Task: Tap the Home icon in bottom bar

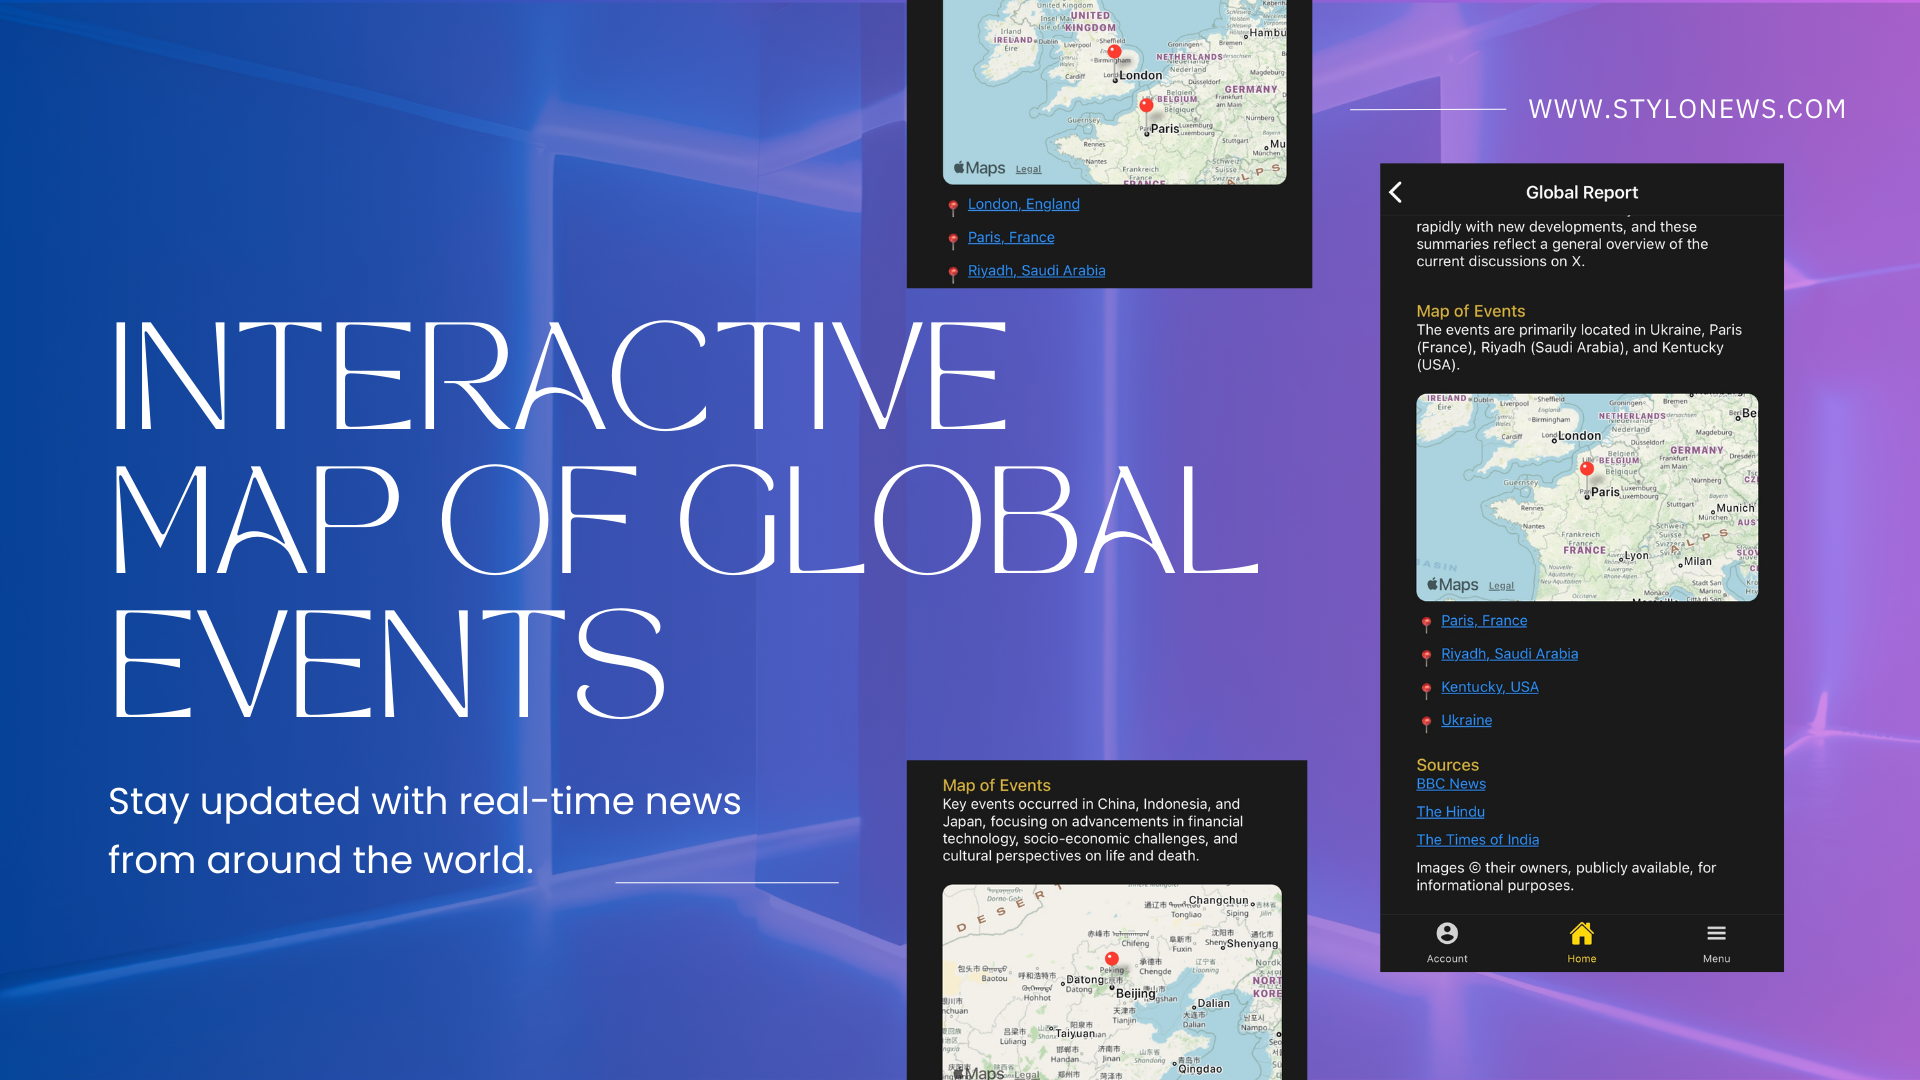Action: [1581, 934]
